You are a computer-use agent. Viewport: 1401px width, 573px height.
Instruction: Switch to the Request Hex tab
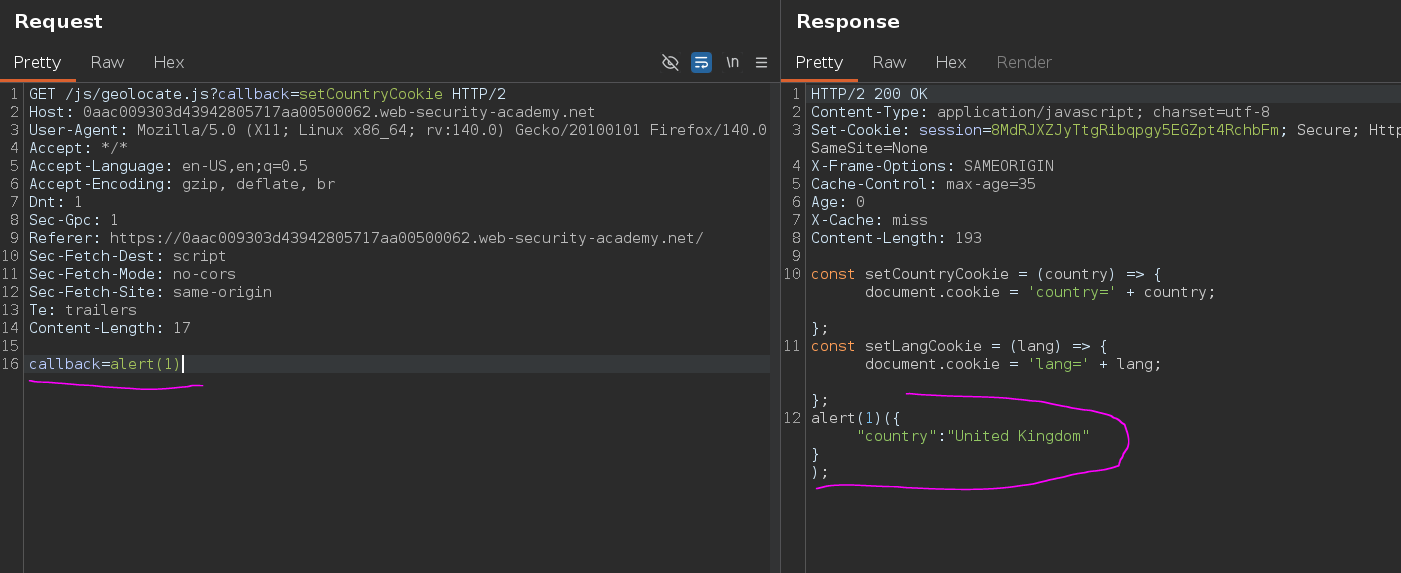(x=169, y=62)
